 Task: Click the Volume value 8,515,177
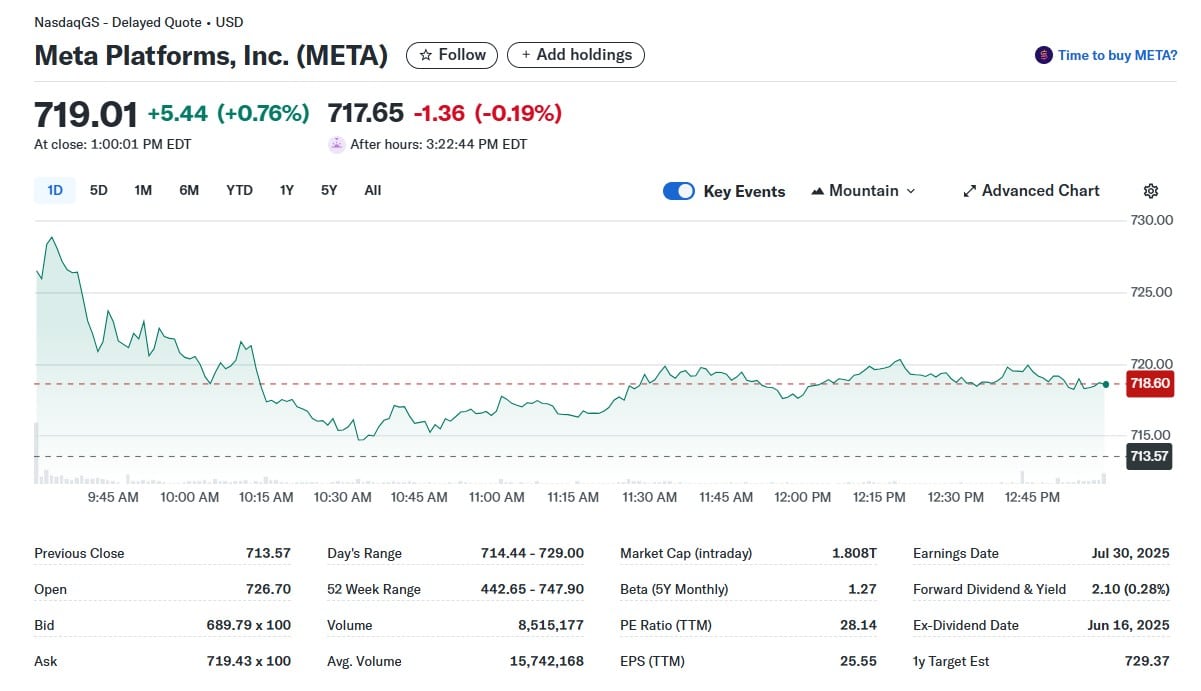tap(550, 625)
